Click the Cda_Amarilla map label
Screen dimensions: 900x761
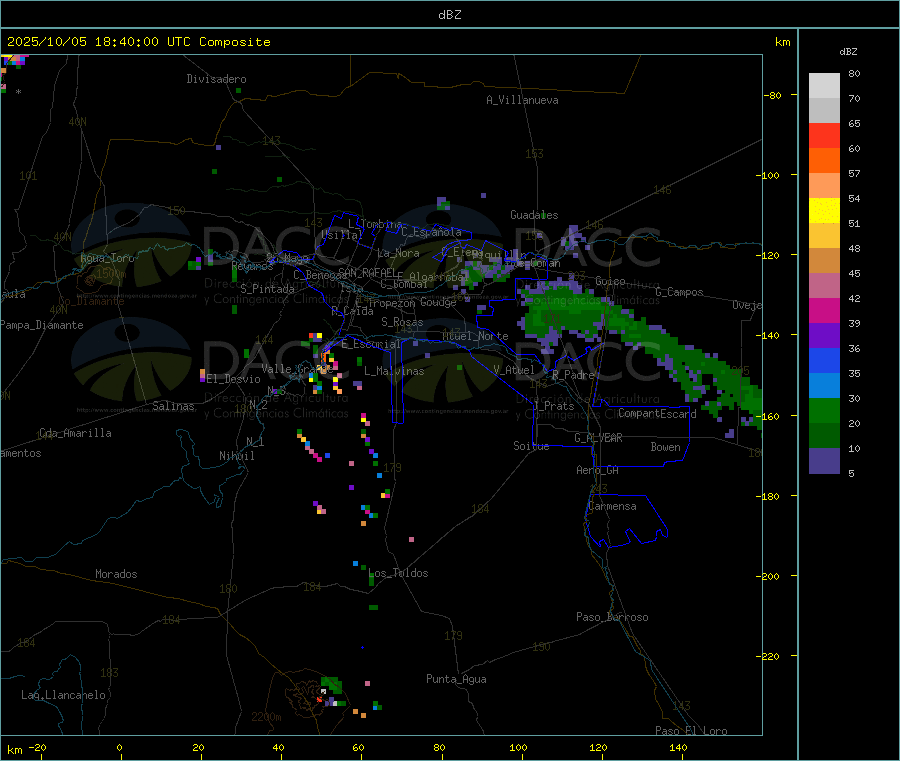(75, 433)
